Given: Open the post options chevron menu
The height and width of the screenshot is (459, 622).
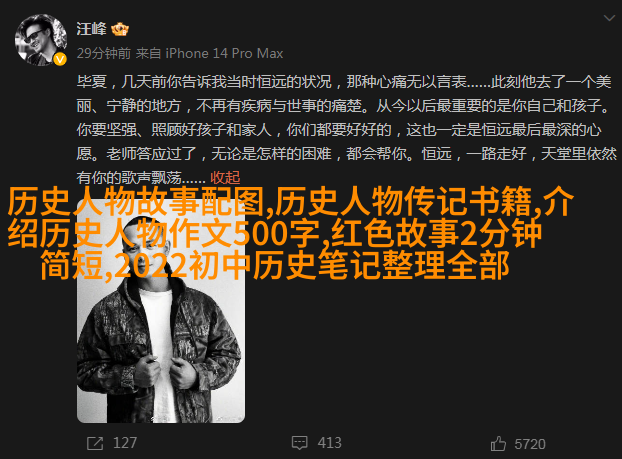Looking at the screenshot, I should point(609,18).
